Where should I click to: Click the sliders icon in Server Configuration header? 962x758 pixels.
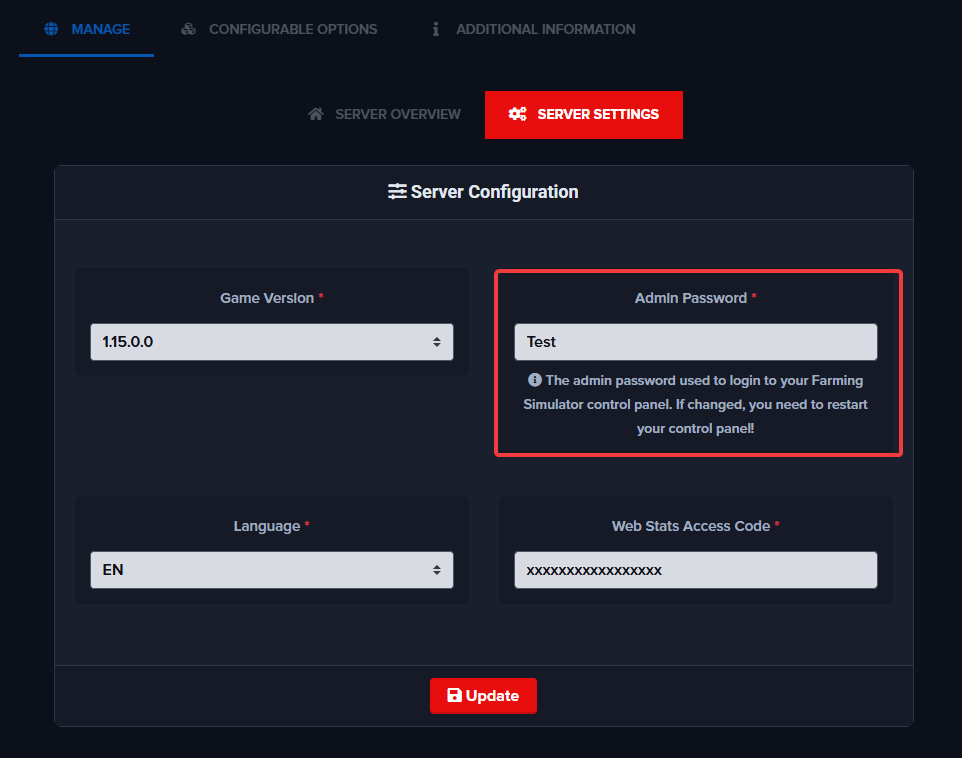pyautogui.click(x=397, y=191)
